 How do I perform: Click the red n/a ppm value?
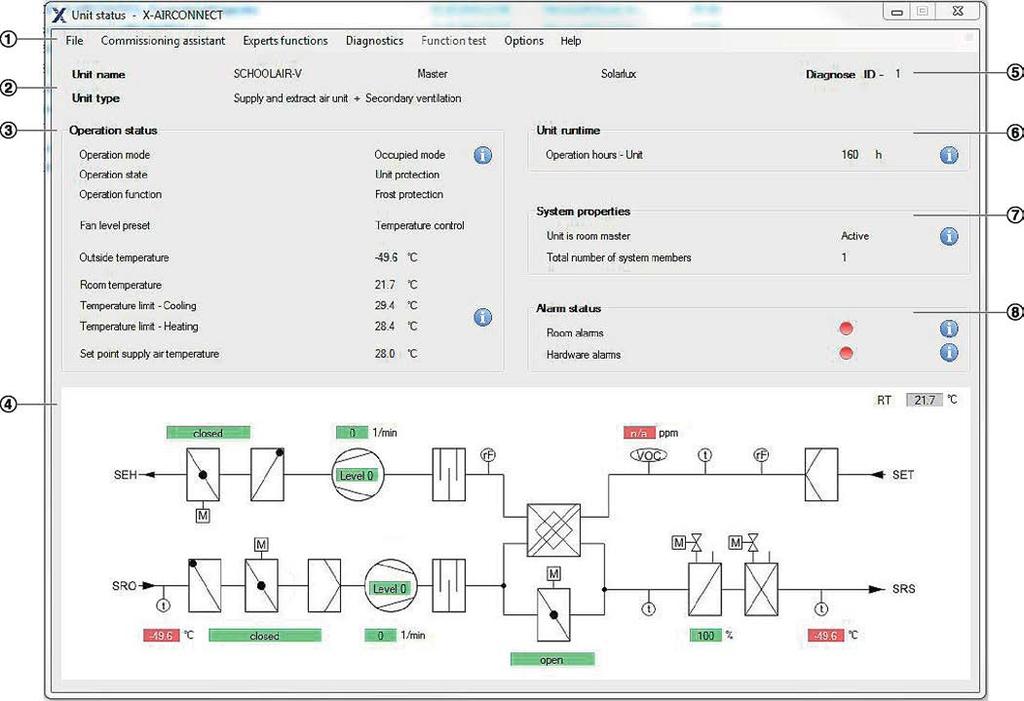(639, 432)
